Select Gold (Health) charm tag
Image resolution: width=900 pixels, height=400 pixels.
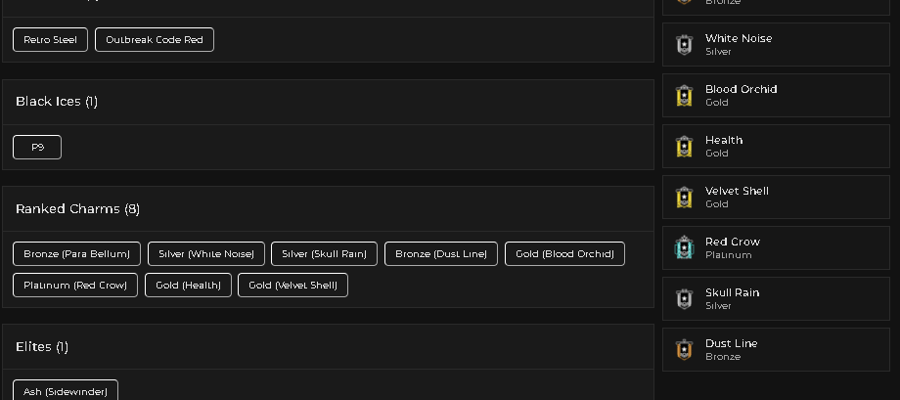[x=188, y=285]
